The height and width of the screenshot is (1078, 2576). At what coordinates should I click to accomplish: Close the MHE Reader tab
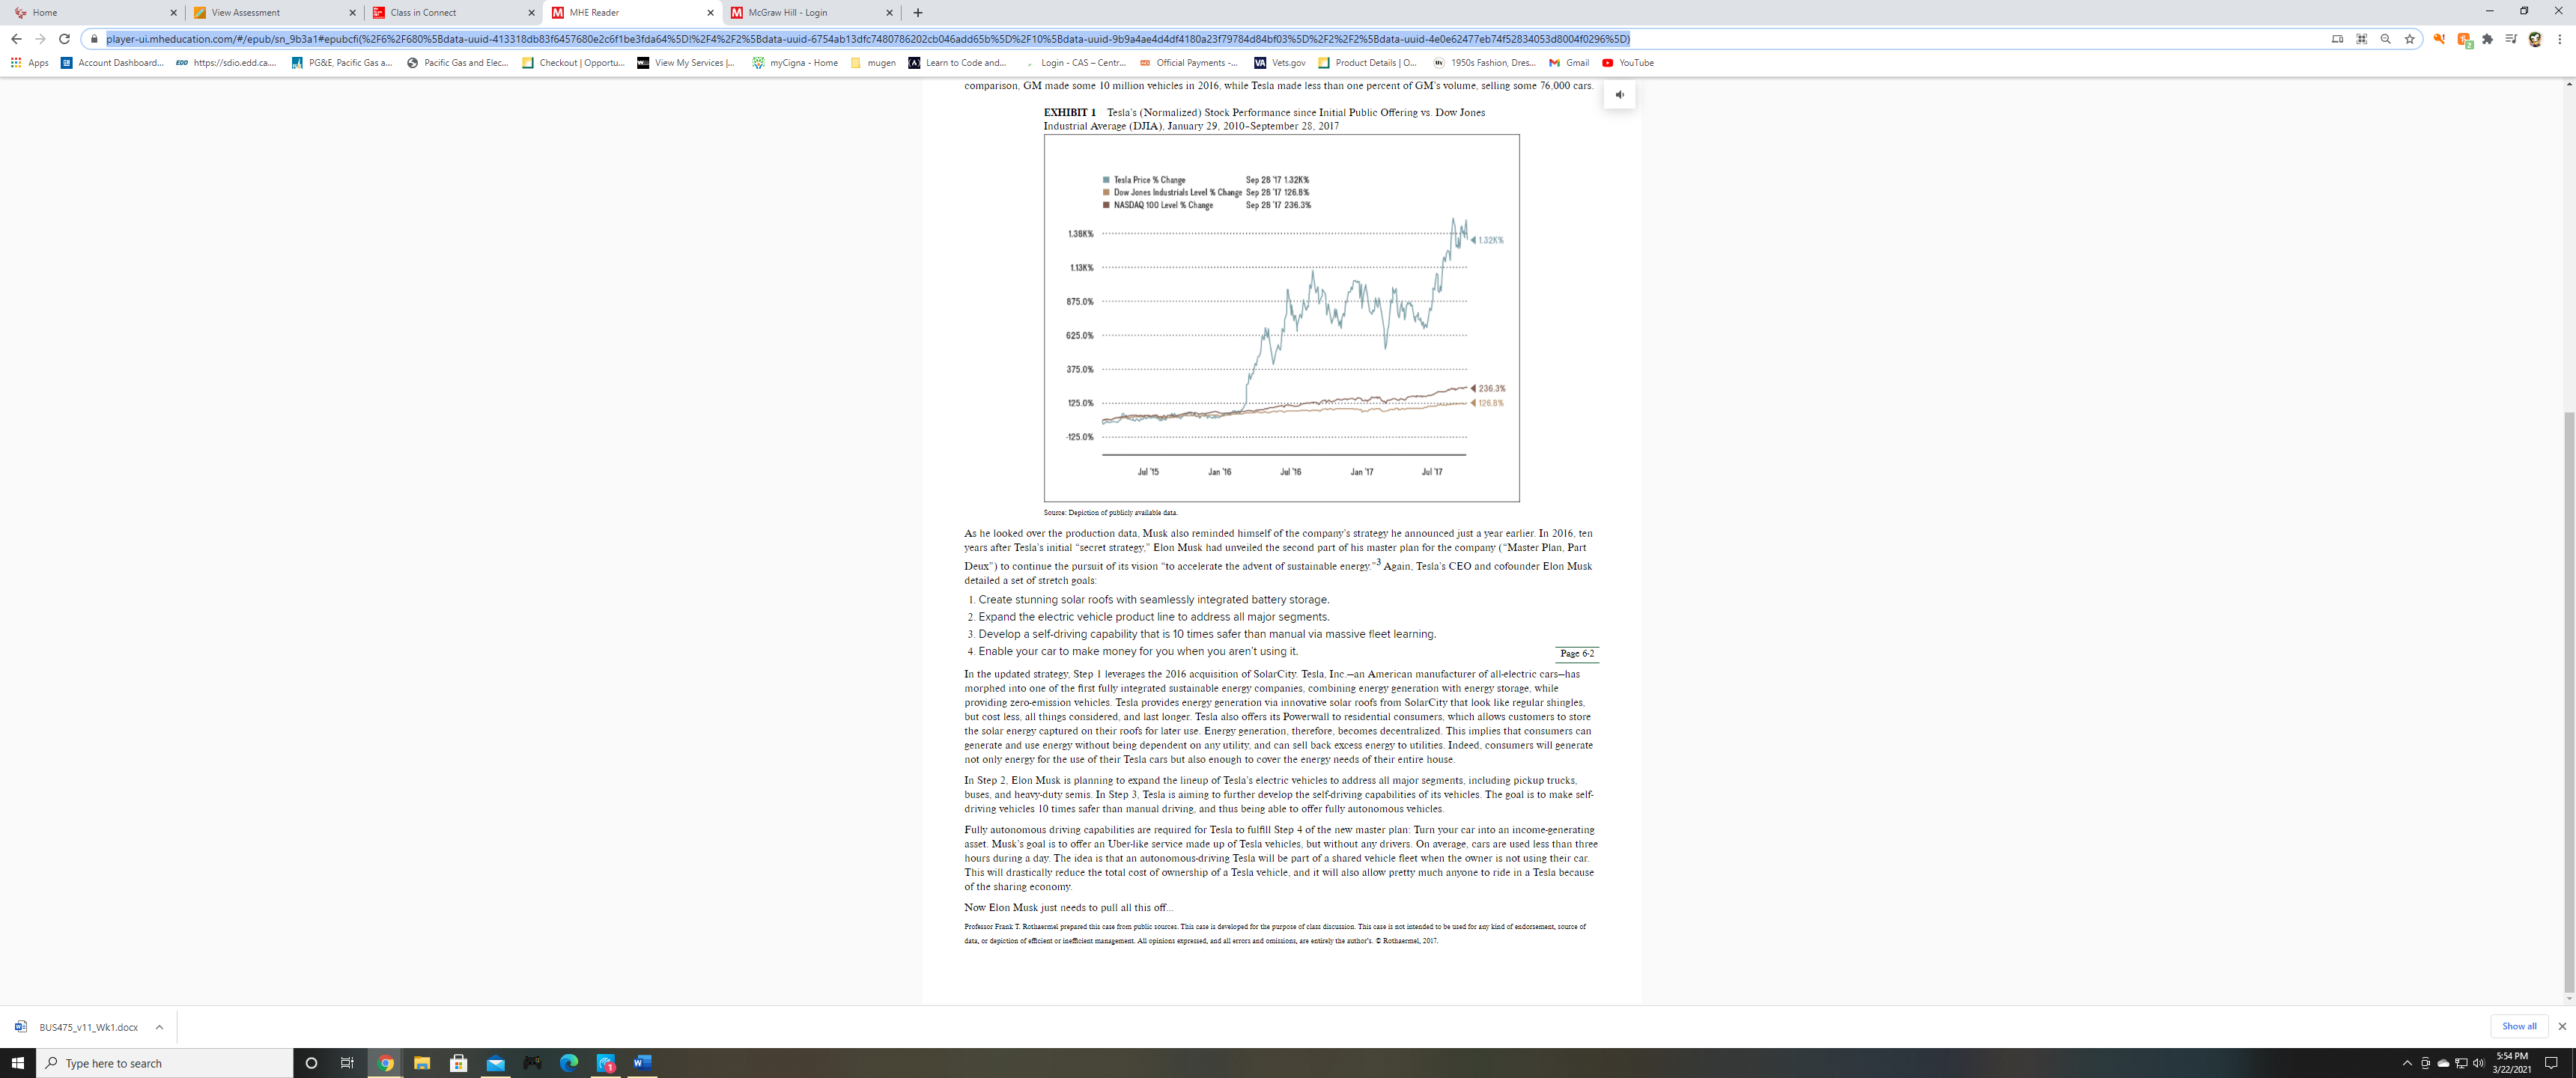[x=710, y=13]
